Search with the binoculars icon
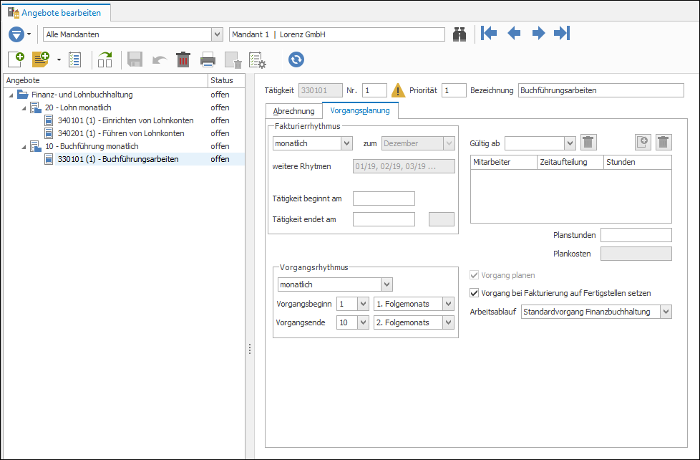This screenshot has height=460, width=700. pyautogui.click(x=459, y=34)
